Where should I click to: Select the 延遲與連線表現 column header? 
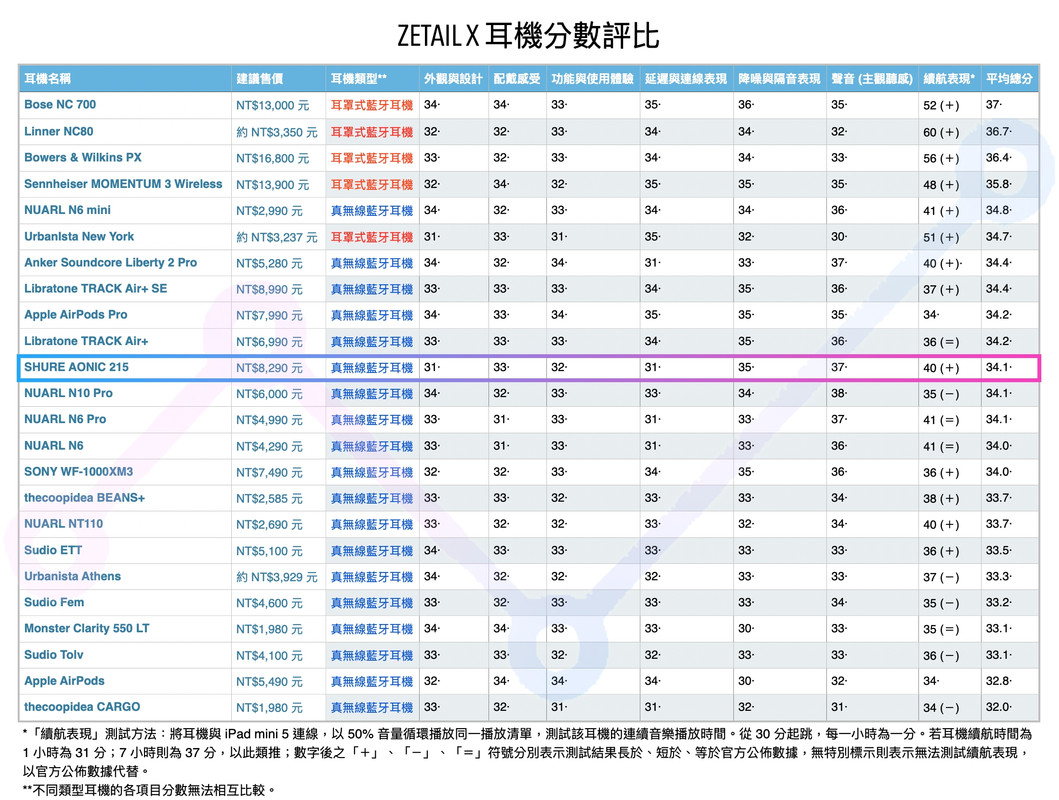[x=686, y=79]
